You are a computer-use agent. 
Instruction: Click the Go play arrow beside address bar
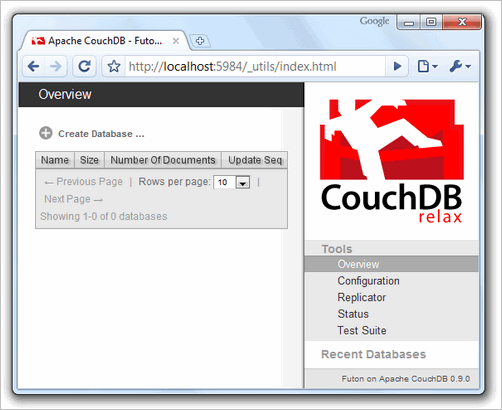pyautogui.click(x=397, y=66)
